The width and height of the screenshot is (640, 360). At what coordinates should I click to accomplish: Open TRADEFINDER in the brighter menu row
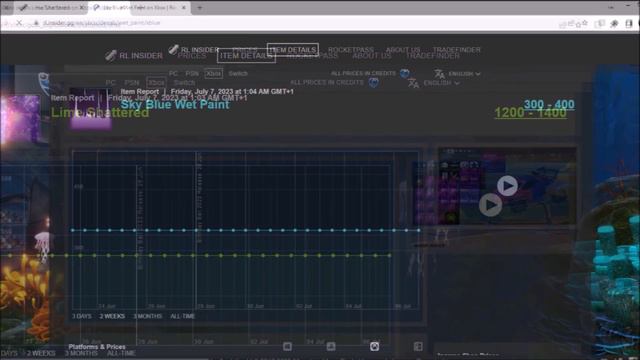457,50
